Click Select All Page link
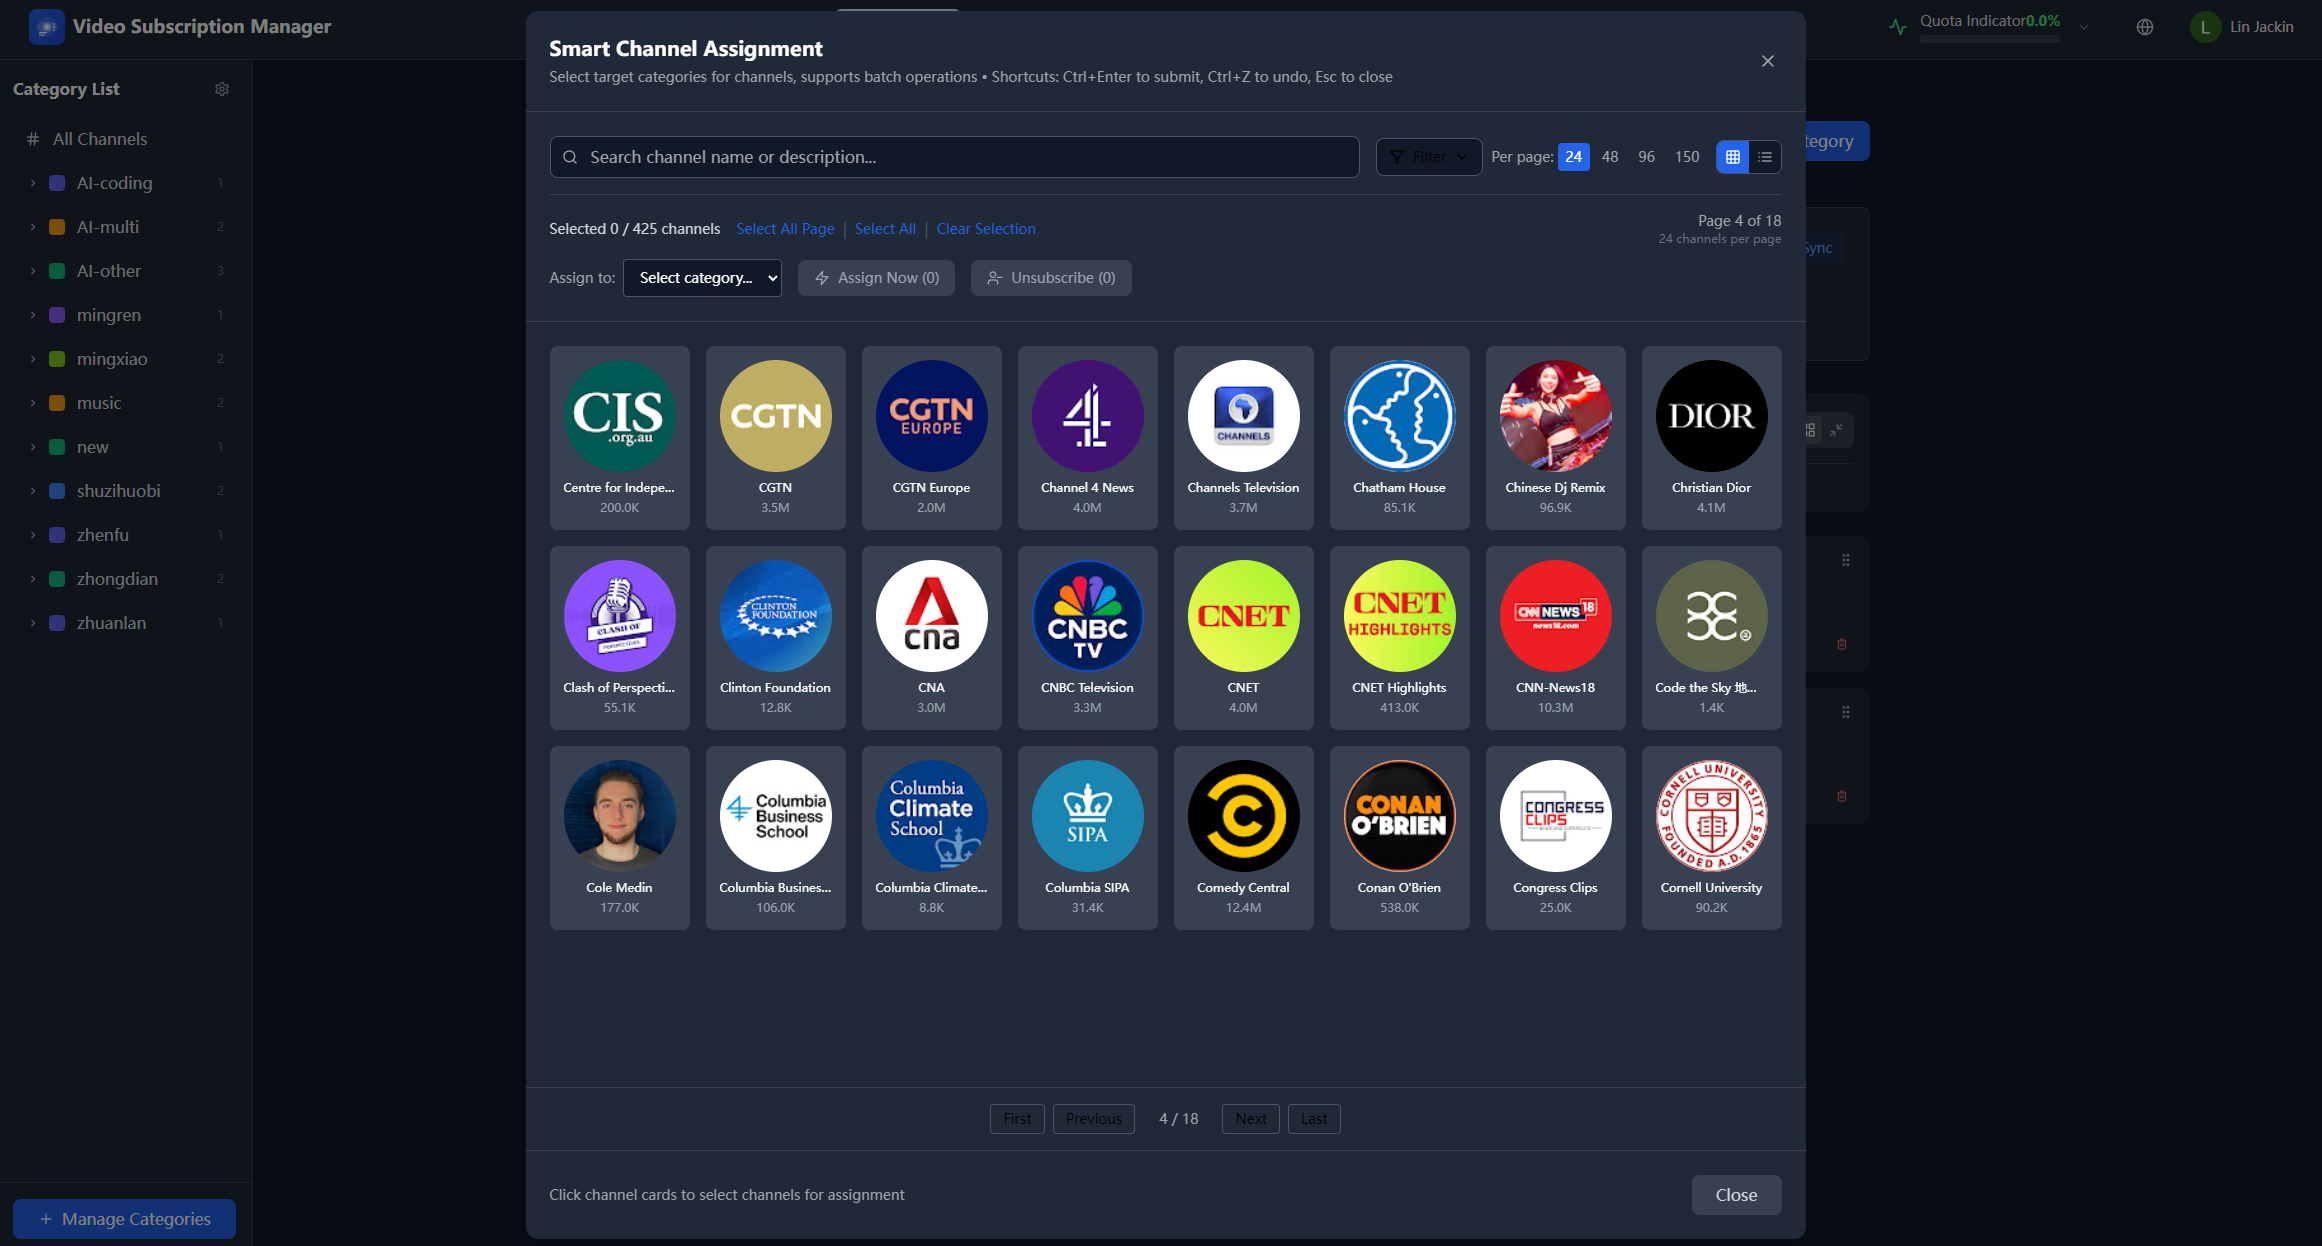The width and height of the screenshot is (2322, 1246). [x=785, y=229]
